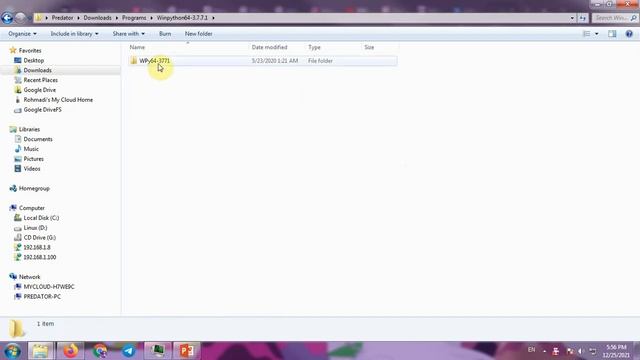
Task: Click the volume tray icon
Action: click(581, 351)
